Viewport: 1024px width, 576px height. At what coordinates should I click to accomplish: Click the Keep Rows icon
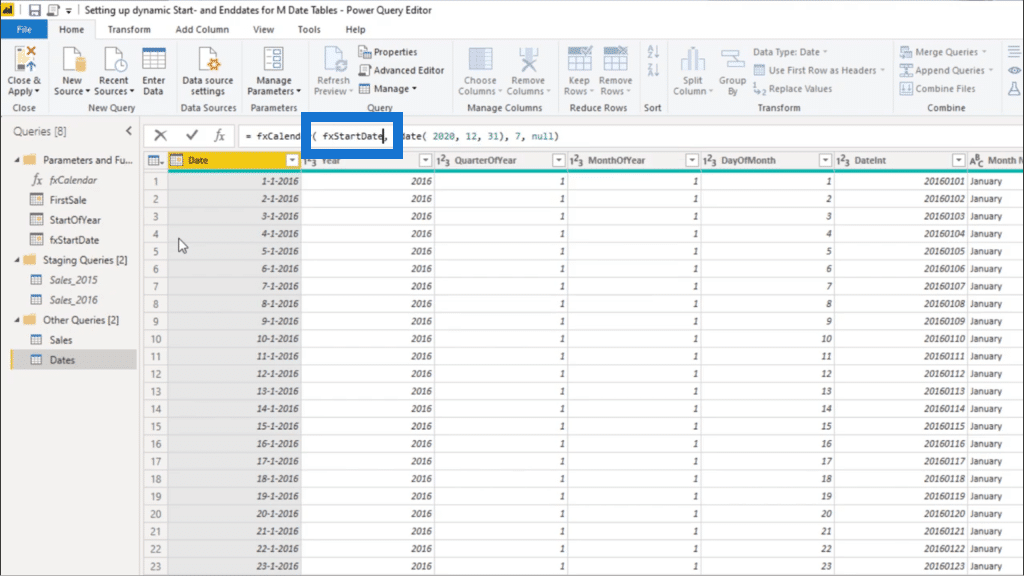579,59
